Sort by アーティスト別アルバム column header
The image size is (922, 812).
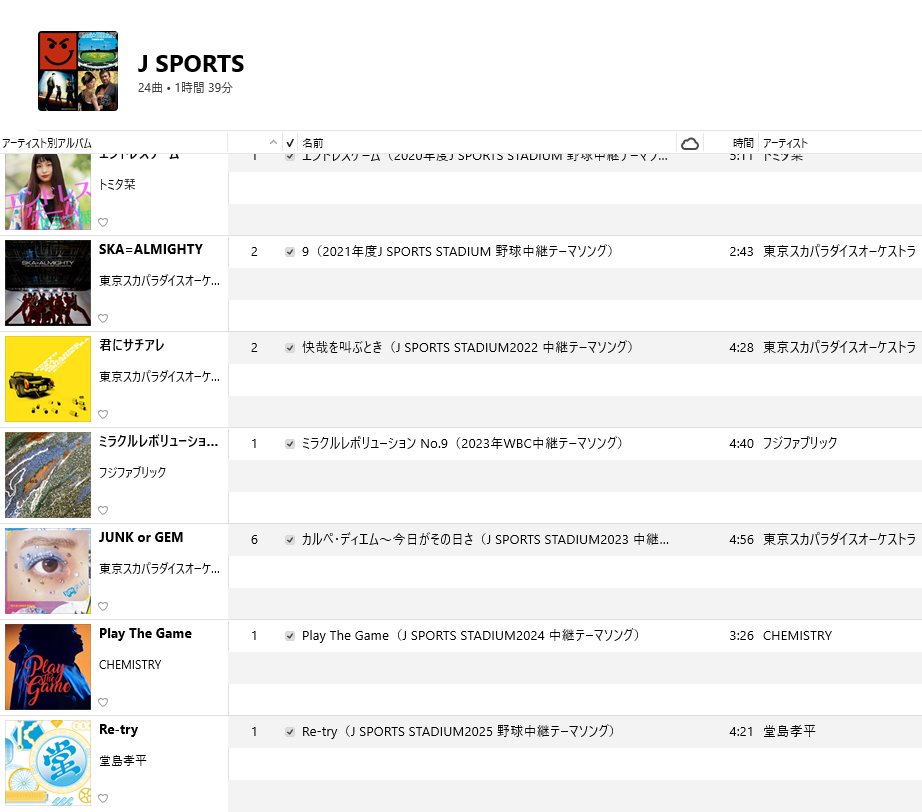[46, 143]
